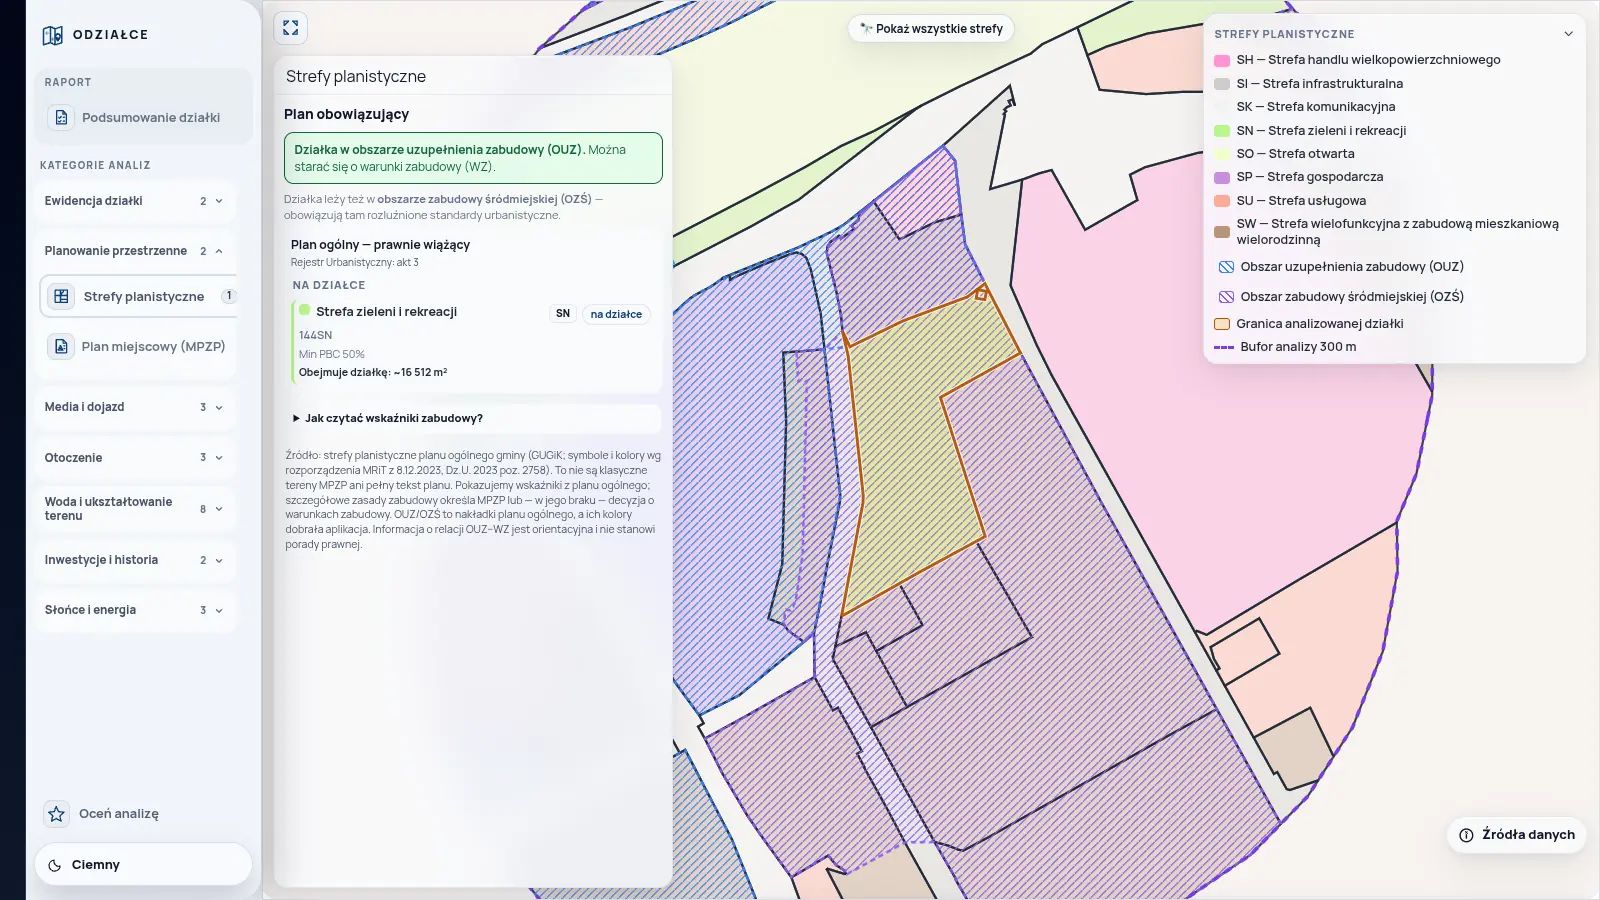
Task: Click the moon icon in Ciemny toggle
Action: pos(55,865)
